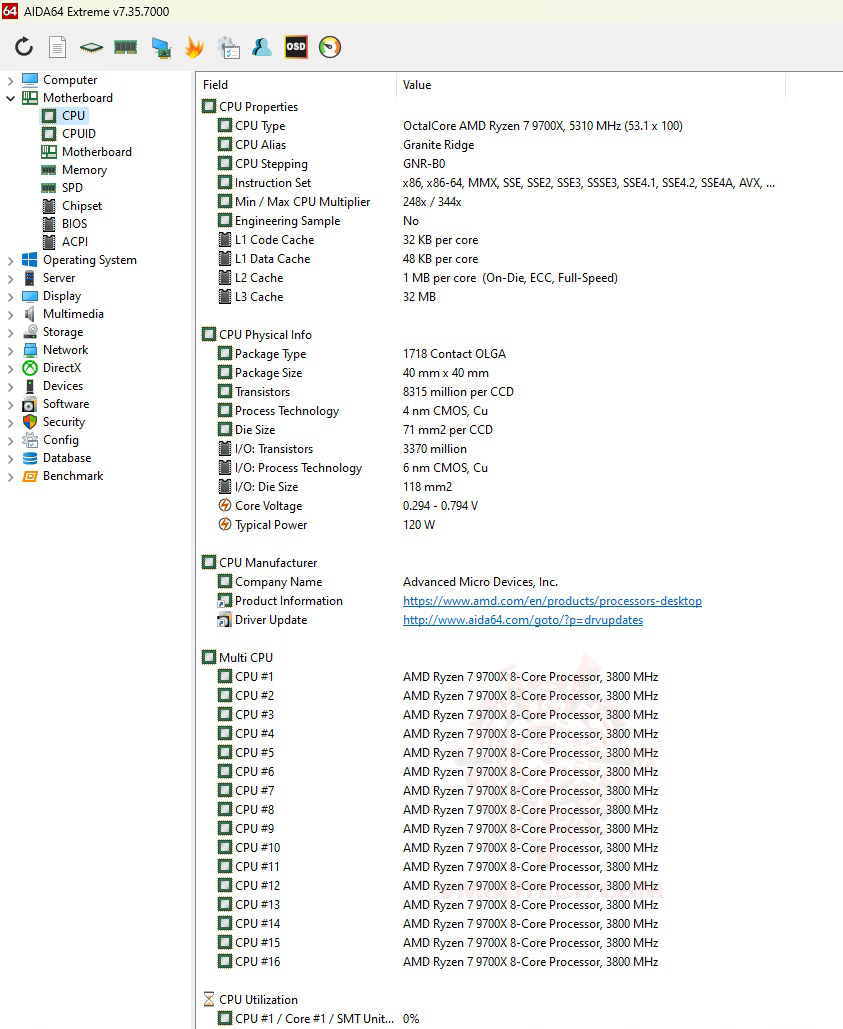Open the AMD Product Information link

[x=552, y=601]
